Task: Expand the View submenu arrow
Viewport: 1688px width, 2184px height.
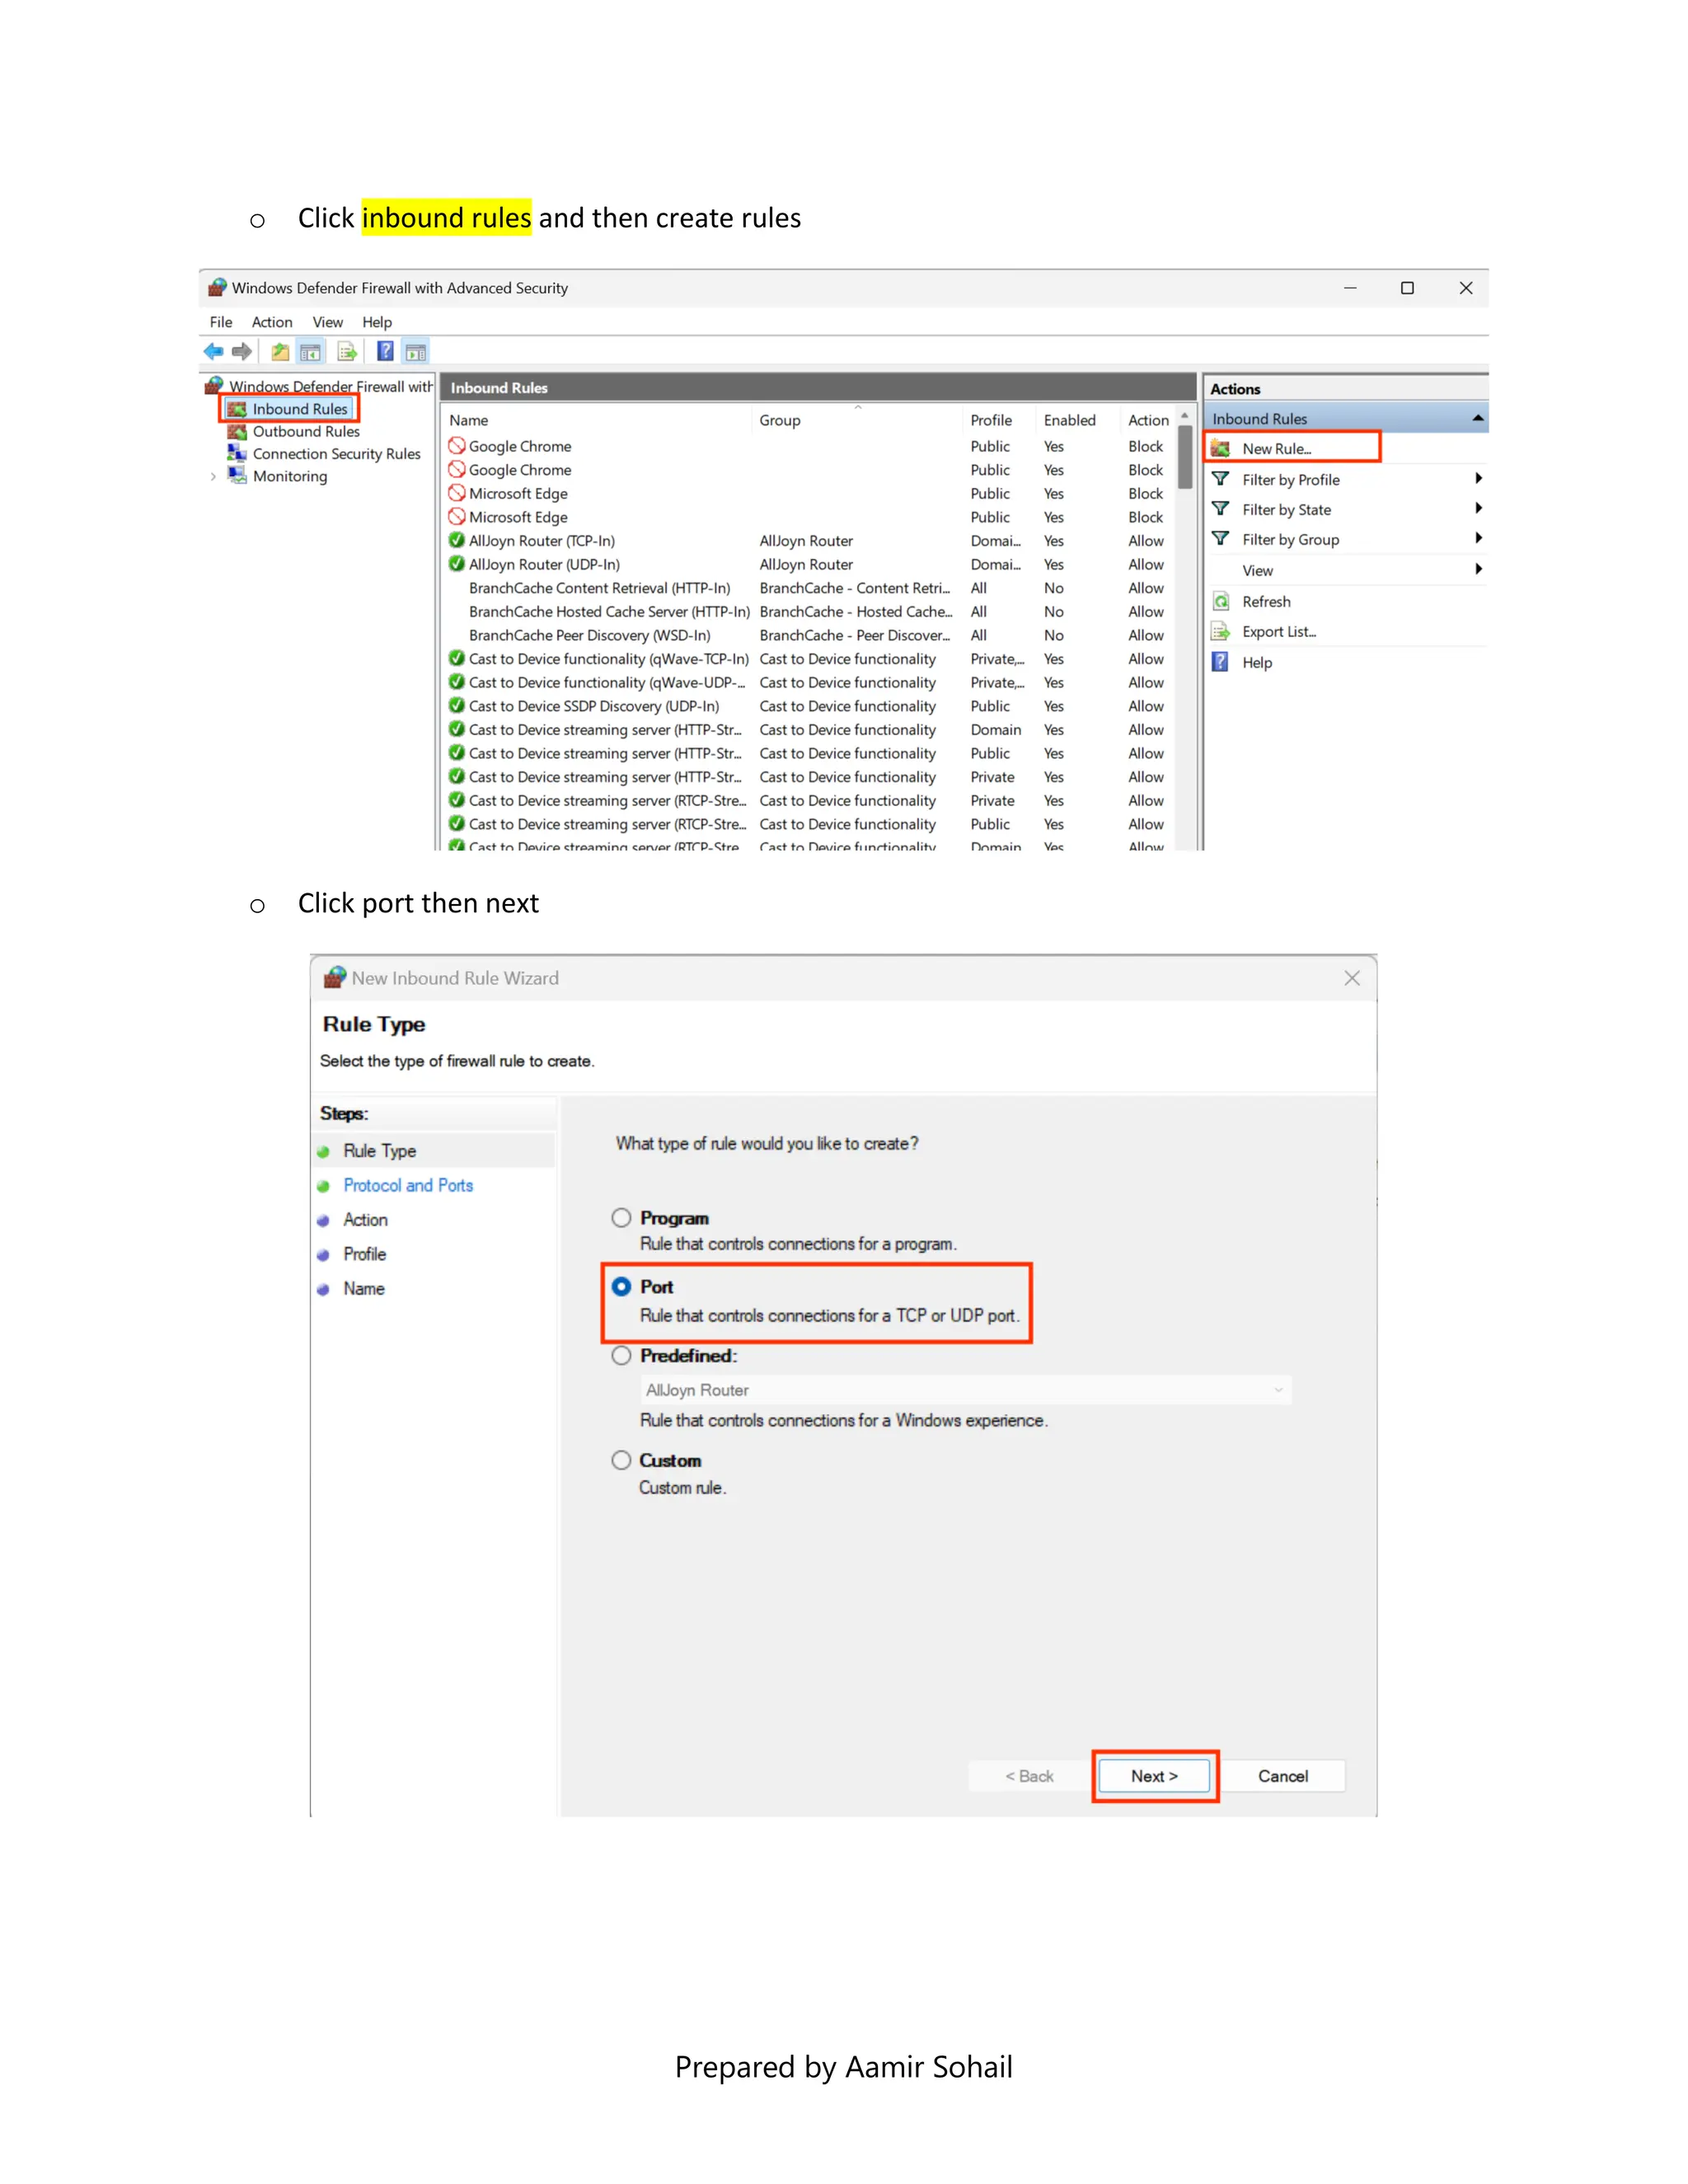Action: [1478, 570]
